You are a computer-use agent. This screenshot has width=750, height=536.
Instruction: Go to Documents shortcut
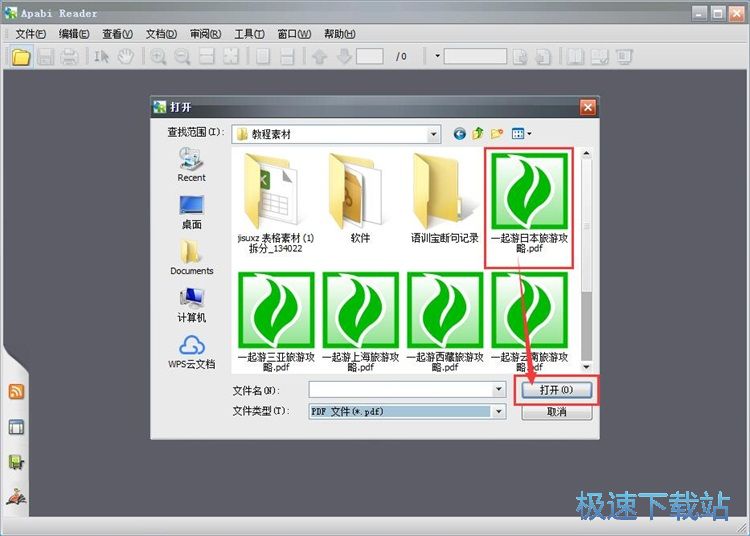(x=191, y=258)
